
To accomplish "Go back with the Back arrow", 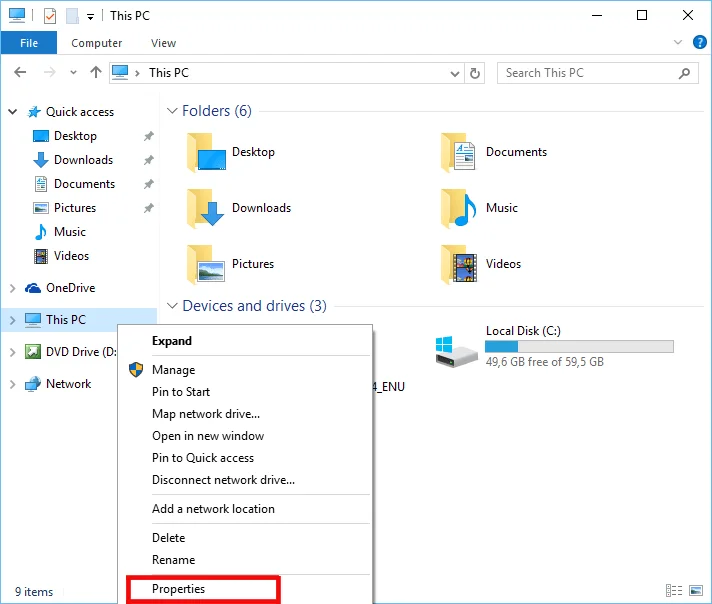I will pyautogui.click(x=20, y=72).
